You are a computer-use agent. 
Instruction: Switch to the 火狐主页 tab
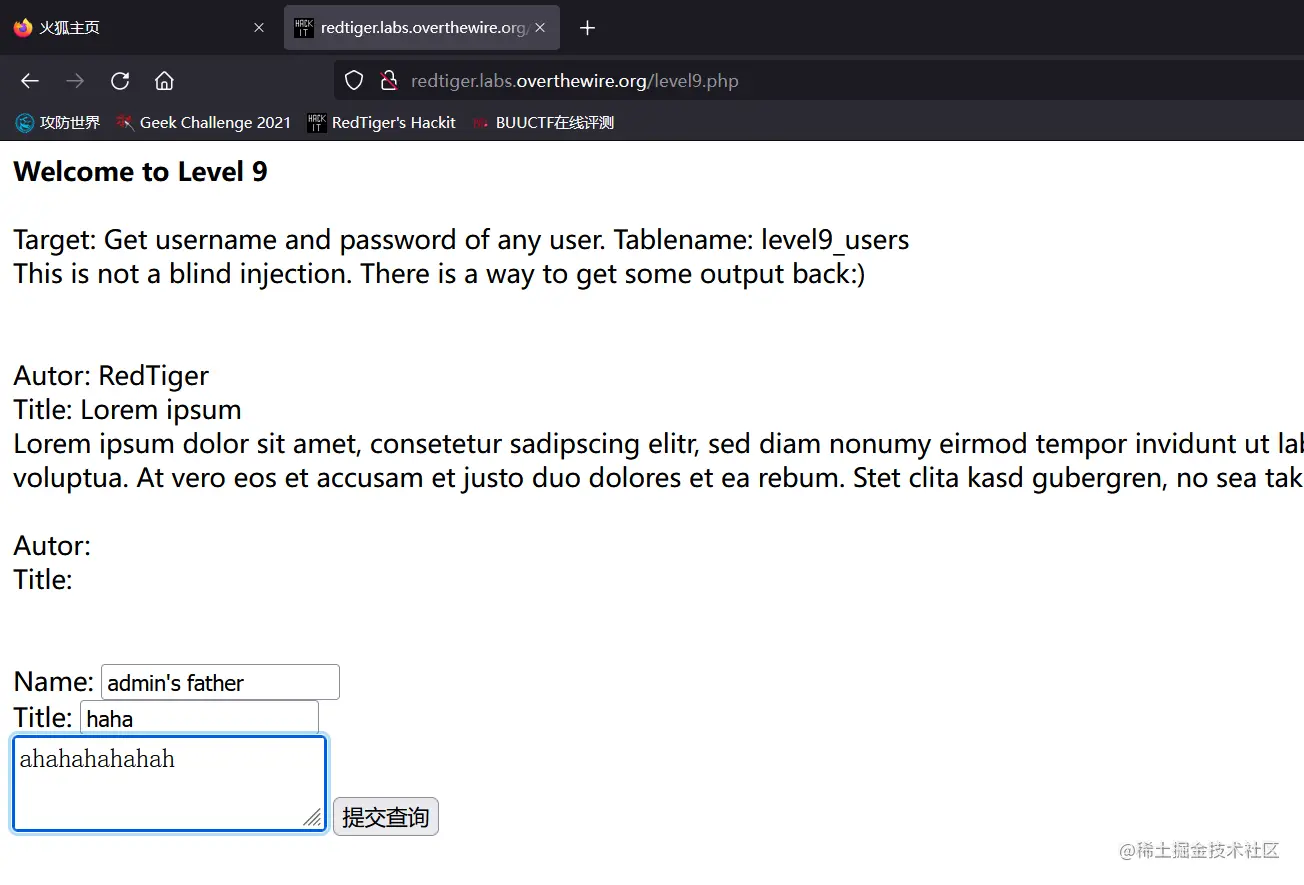coord(130,28)
